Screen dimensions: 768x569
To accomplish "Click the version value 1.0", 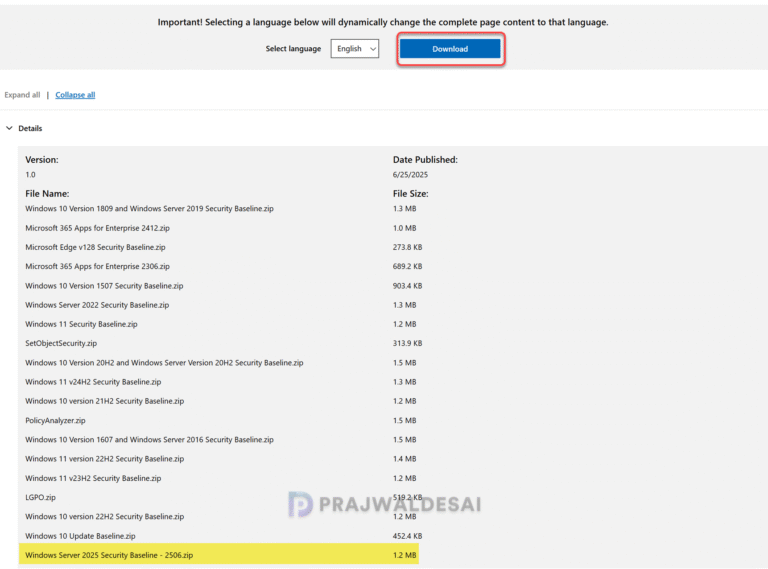I will click(30, 175).
